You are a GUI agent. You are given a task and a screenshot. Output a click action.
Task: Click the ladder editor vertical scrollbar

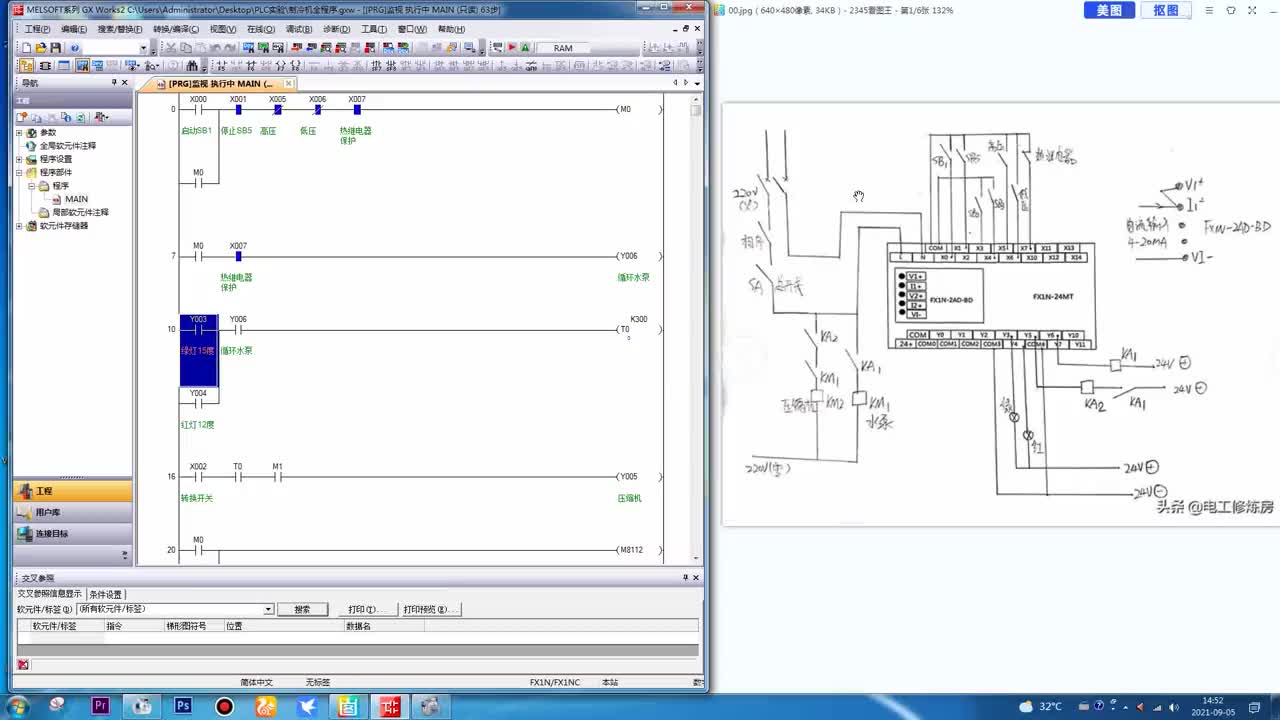point(696,330)
